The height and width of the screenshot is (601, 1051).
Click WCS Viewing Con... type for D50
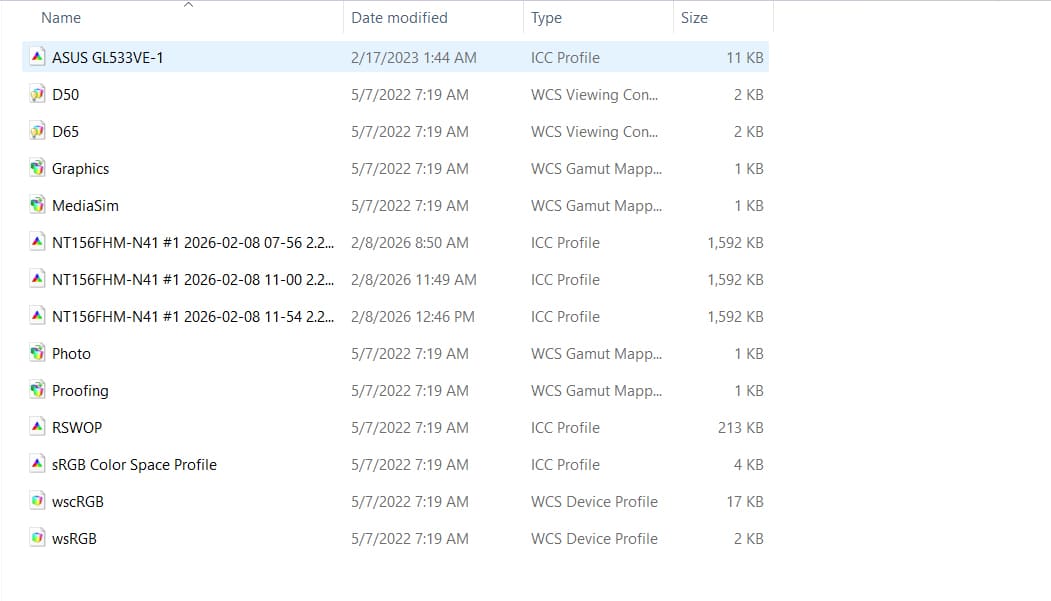click(x=595, y=94)
